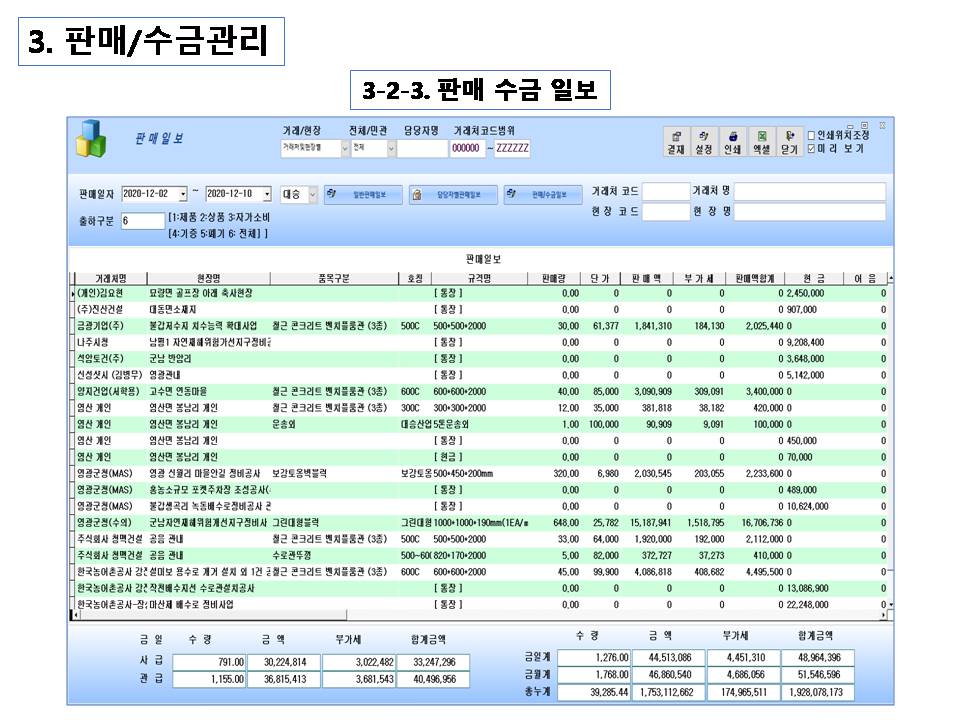Click 담당자별판매일보 button
This screenshot has width=960, height=720.
pos(453,195)
